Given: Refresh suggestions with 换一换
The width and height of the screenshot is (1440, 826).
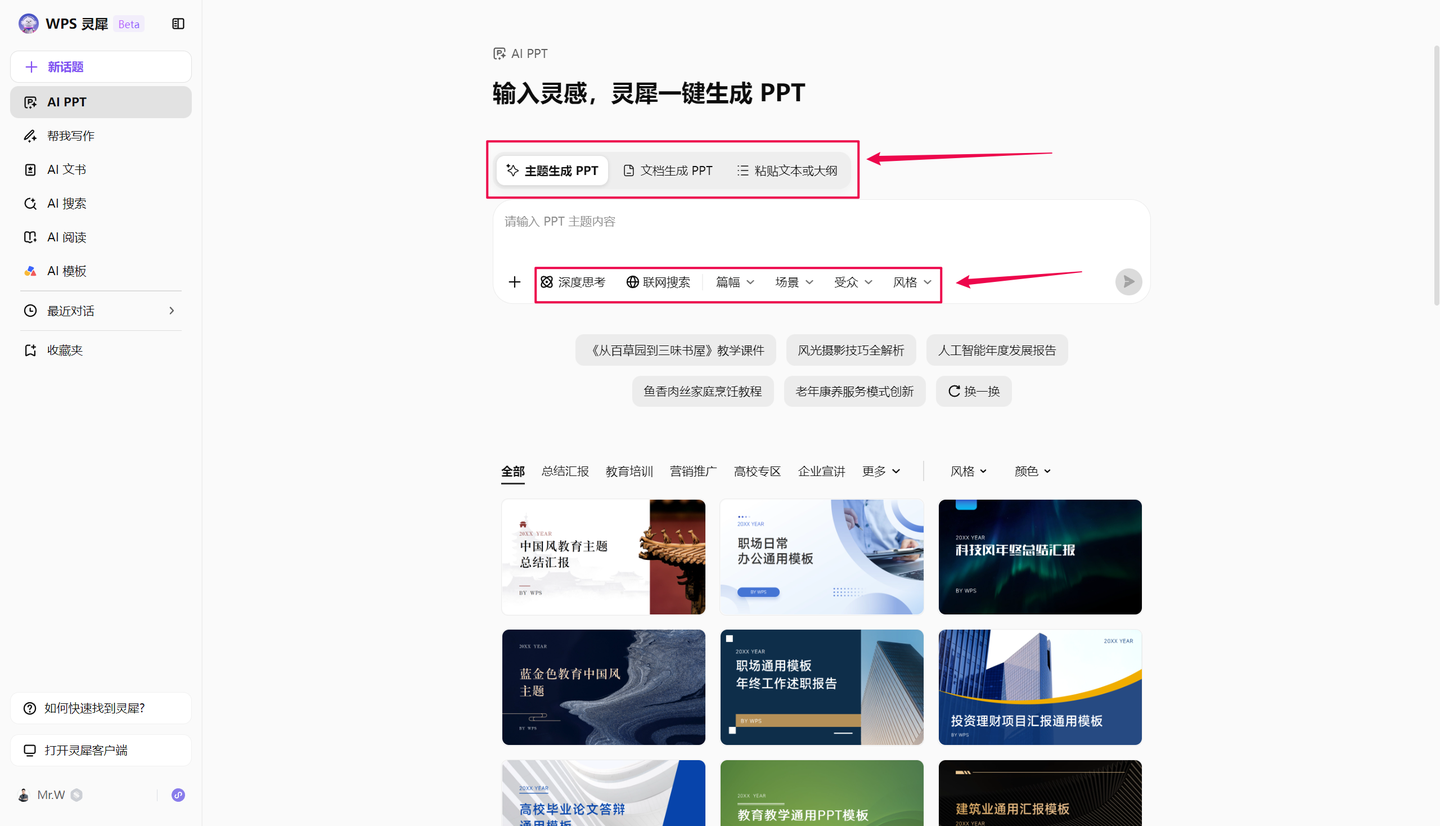Looking at the screenshot, I should [974, 391].
